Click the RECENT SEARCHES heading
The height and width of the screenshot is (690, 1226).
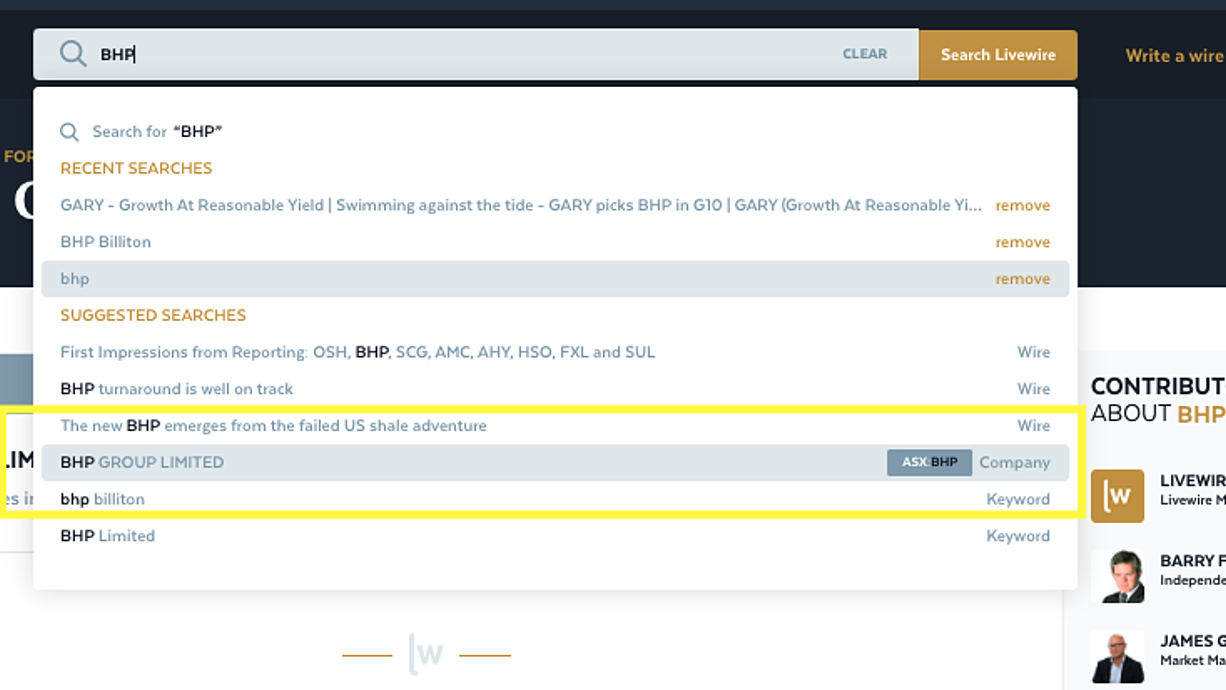[136, 168]
